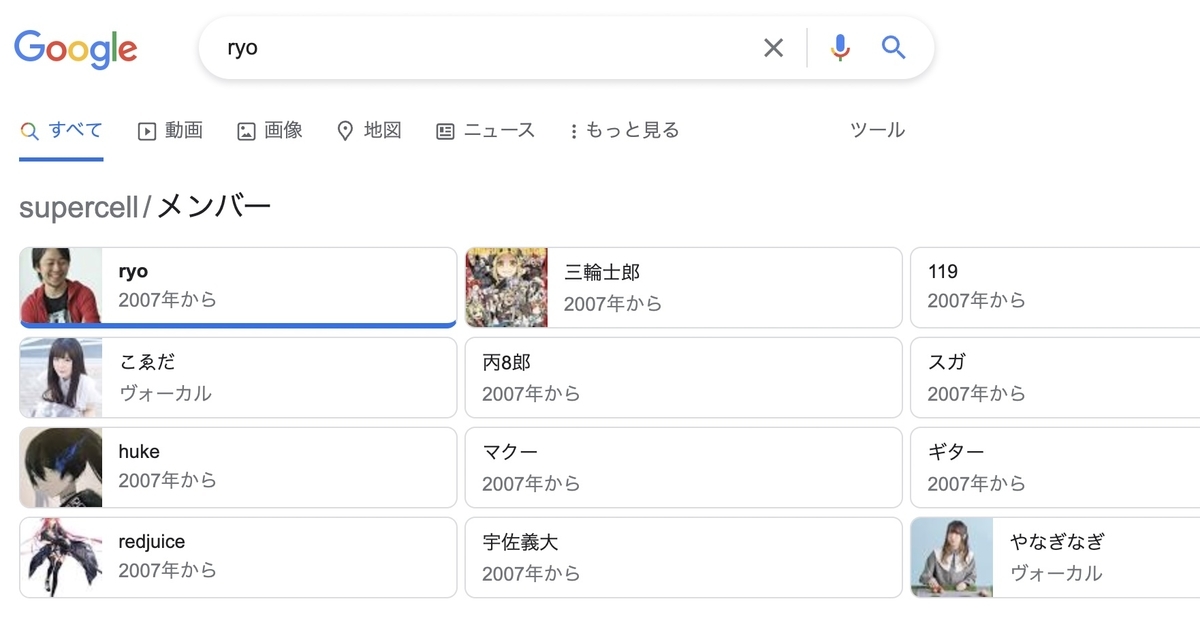Click the やなぎなぎ photo thumbnail

[x=952, y=557]
